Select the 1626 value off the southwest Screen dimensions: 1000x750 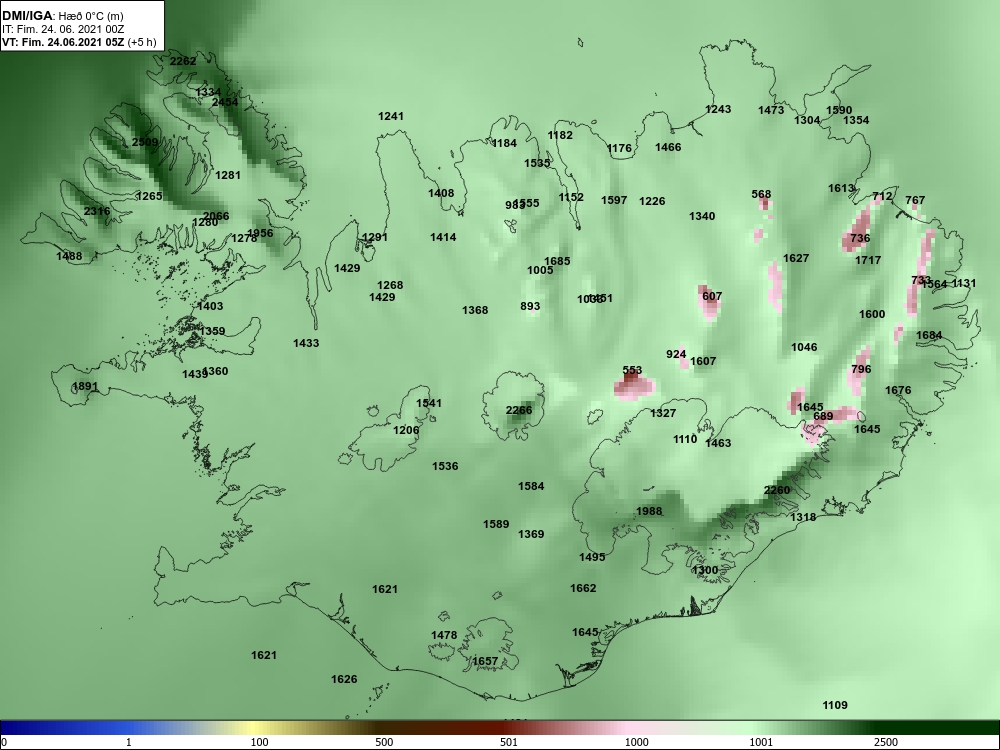pyautogui.click(x=344, y=679)
